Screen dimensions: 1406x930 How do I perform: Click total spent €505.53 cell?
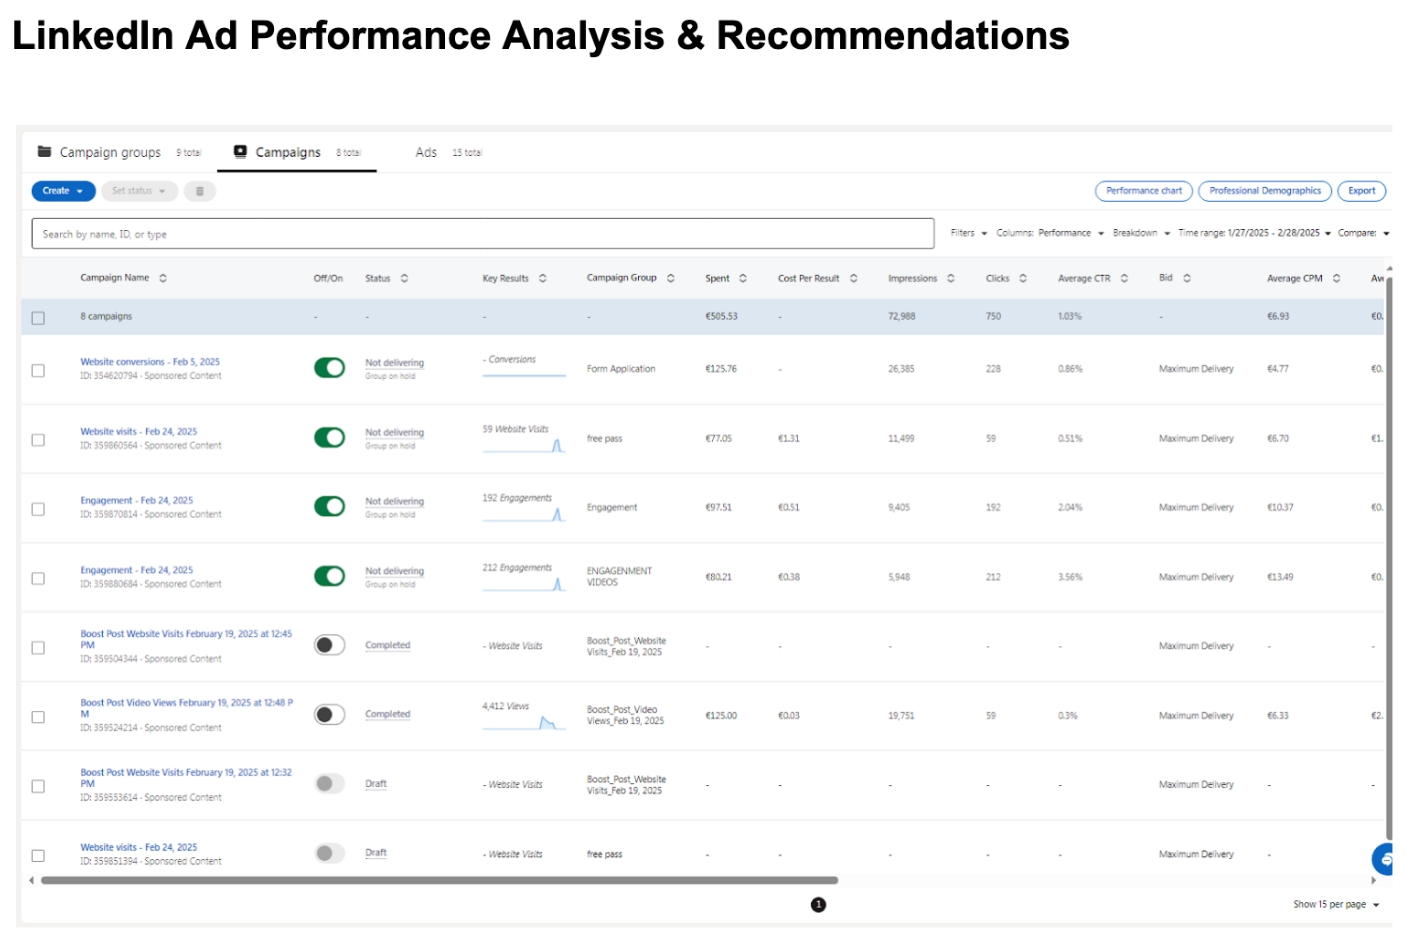(721, 316)
